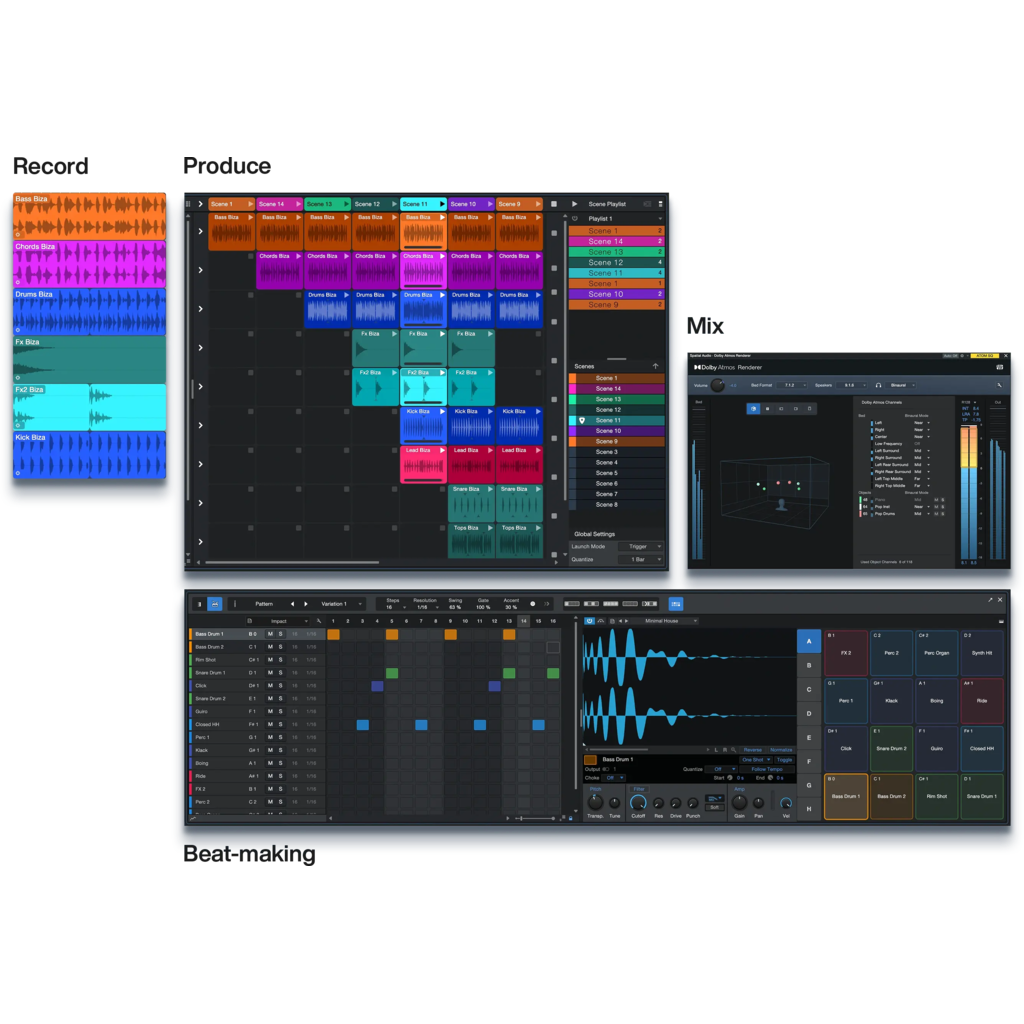Select the highlighted object tool above the 3D room
Viewport: 1024px width, 1024px height.
[x=753, y=409]
